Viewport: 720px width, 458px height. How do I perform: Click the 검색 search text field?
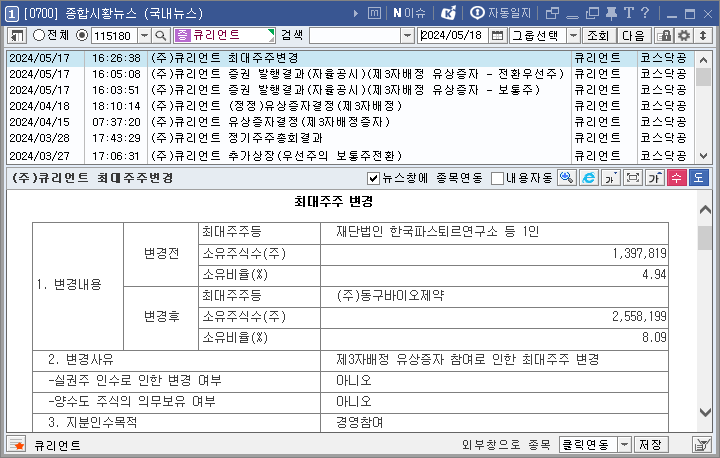coord(354,35)
